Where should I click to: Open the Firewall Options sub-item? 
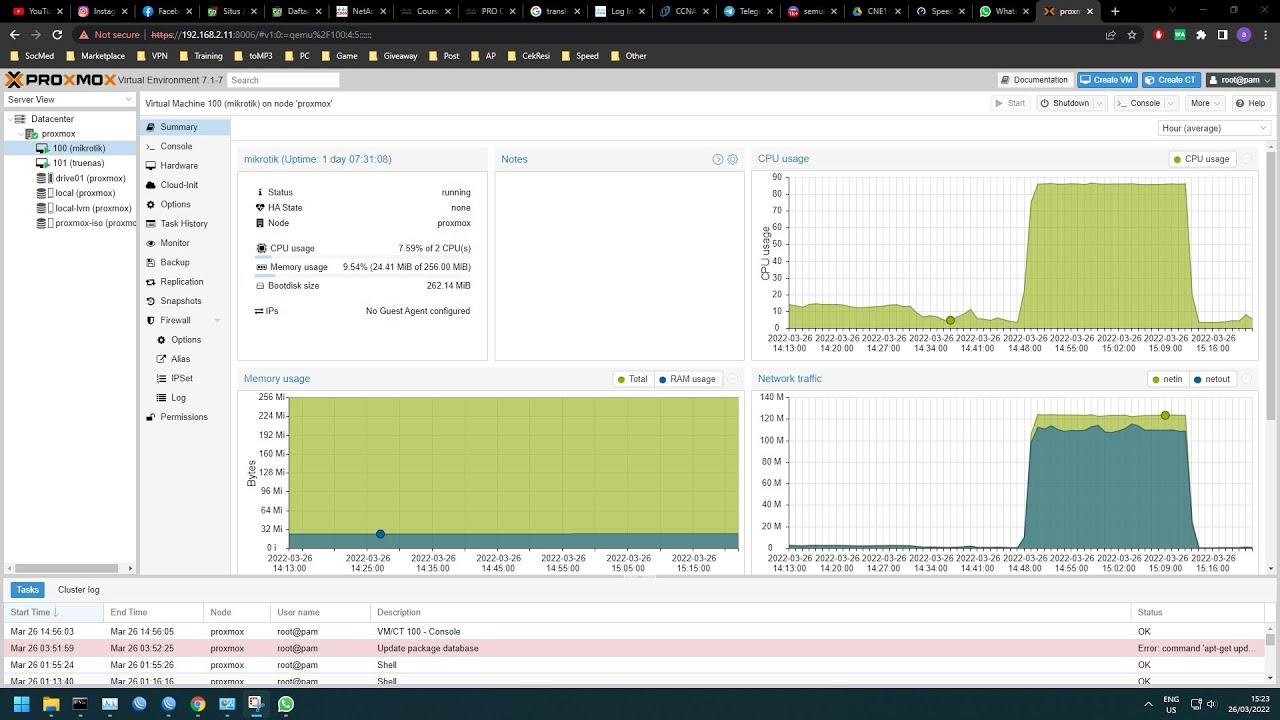point(185,340)
